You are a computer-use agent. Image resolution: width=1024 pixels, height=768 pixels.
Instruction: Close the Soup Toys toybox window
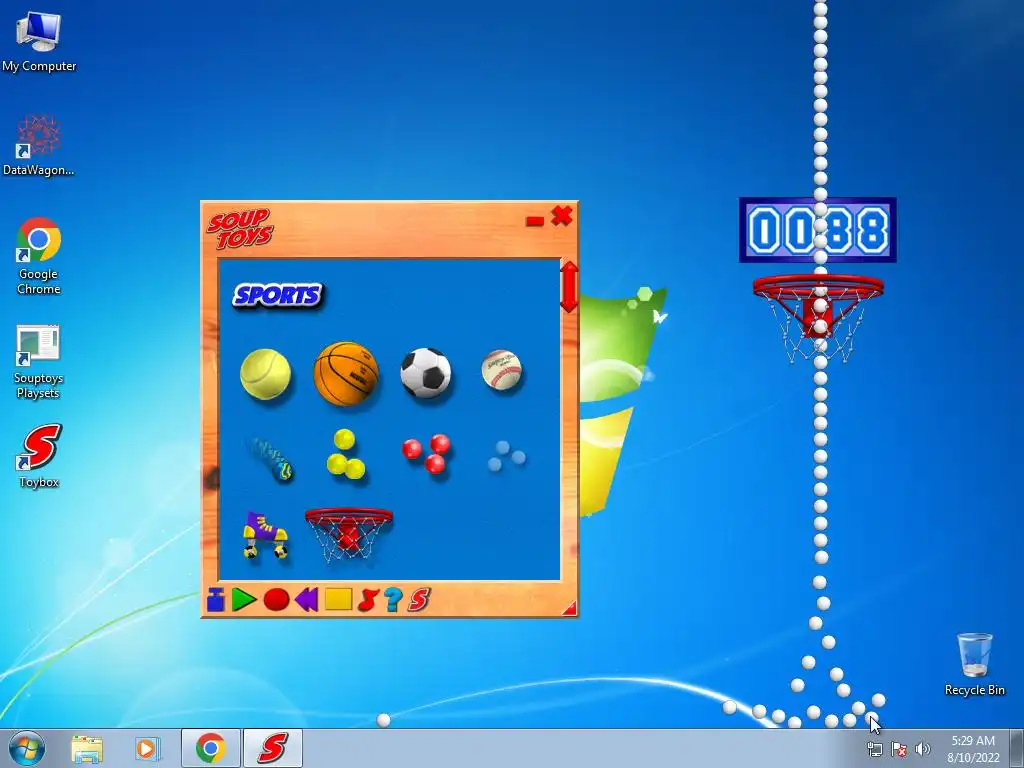562,216
